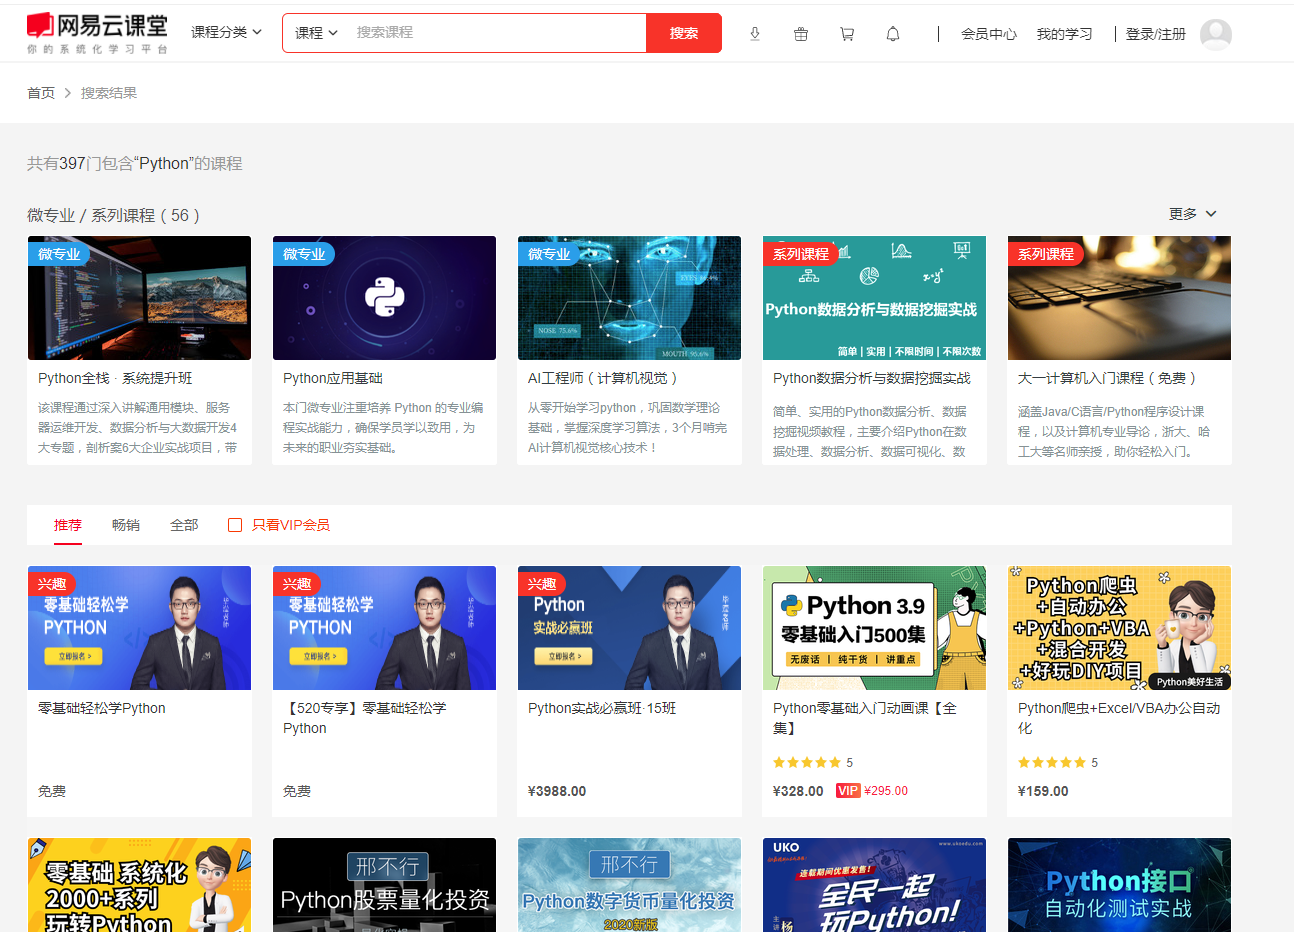
Task: Open Python接口自动化测试实战 thumbnail
Action: pyautogui.click(x=1119, y=885)
